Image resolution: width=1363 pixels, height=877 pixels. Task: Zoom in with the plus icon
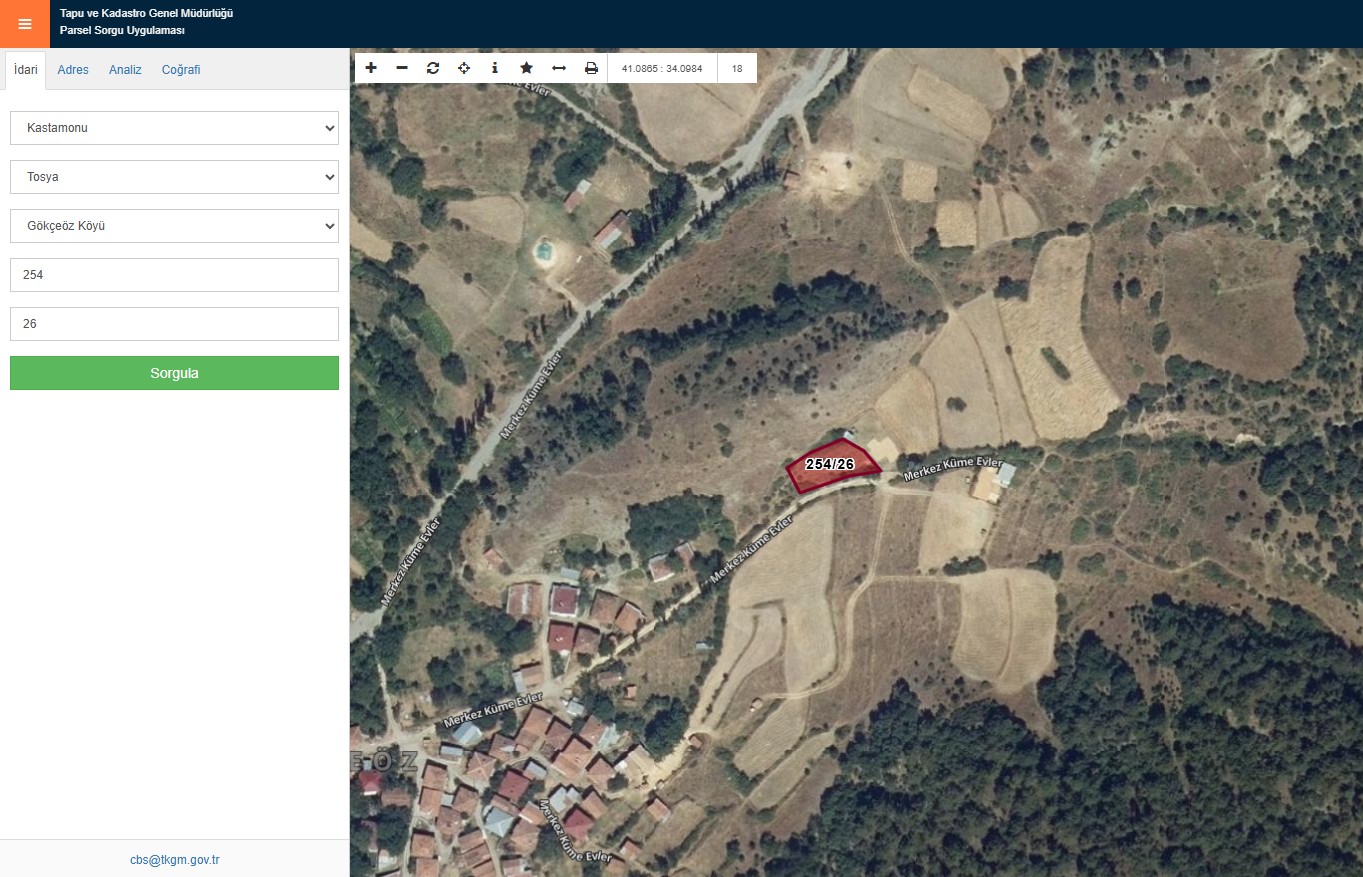pos(371,68)
